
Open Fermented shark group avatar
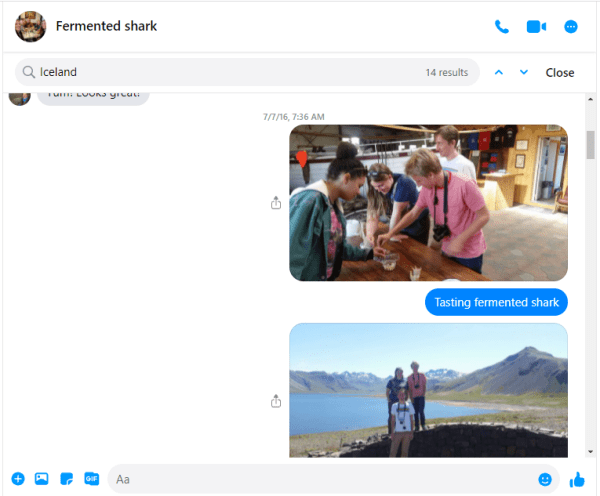pos(30,26)
